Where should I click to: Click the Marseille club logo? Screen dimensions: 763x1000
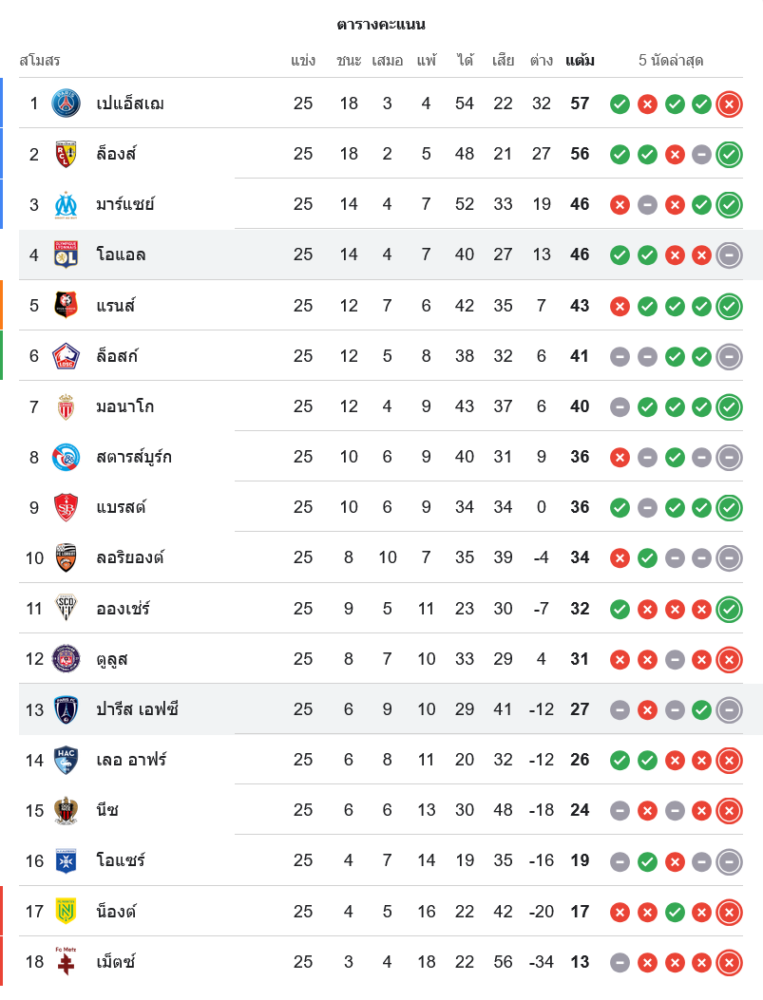point(66,204)
